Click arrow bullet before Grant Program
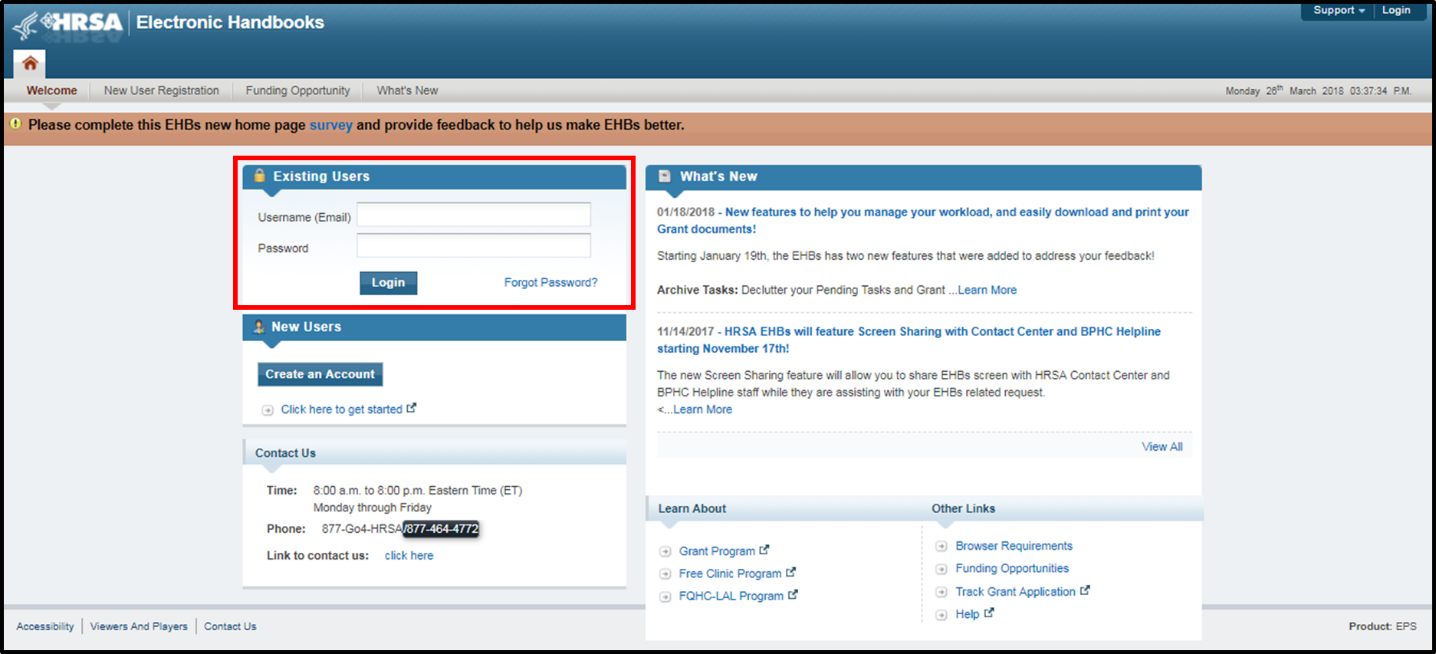 pos(666,552)
